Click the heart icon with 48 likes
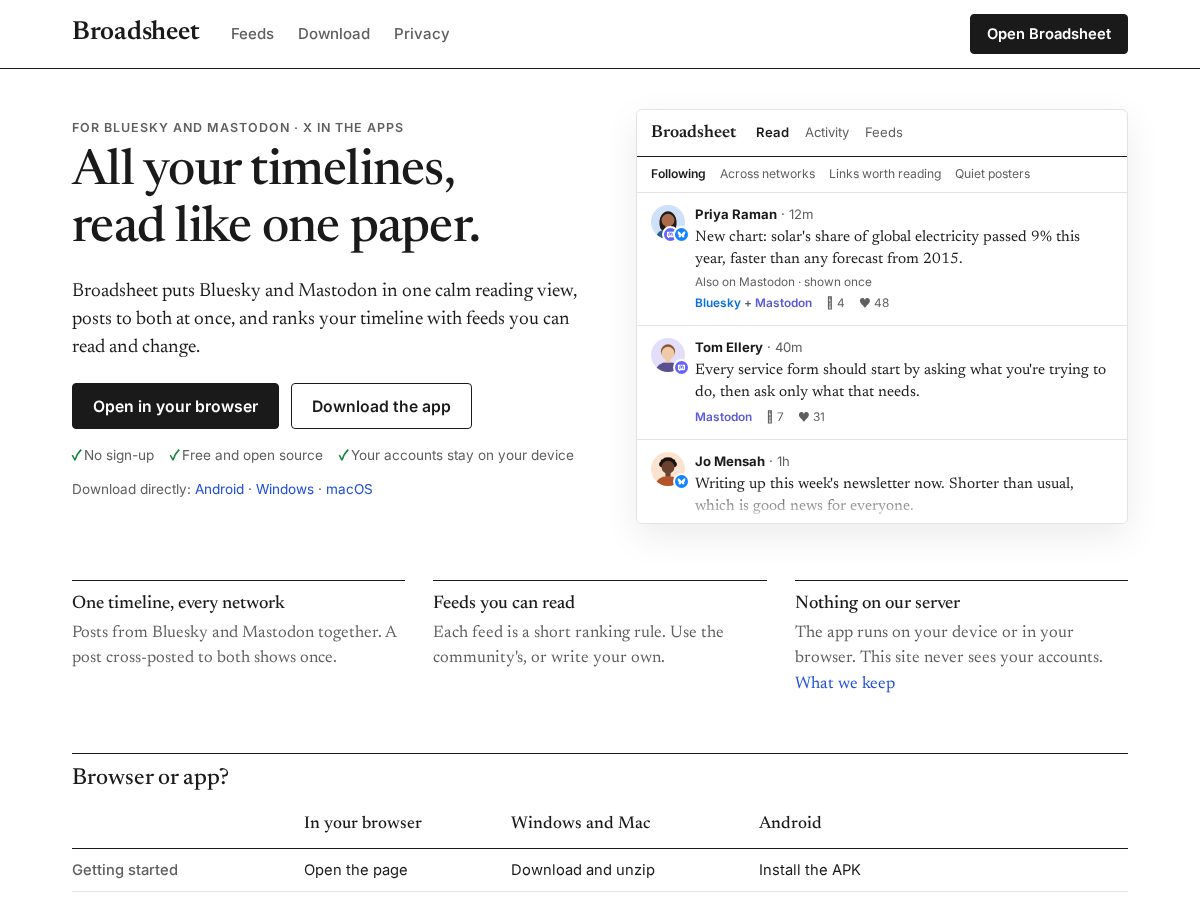 (865, 303)
